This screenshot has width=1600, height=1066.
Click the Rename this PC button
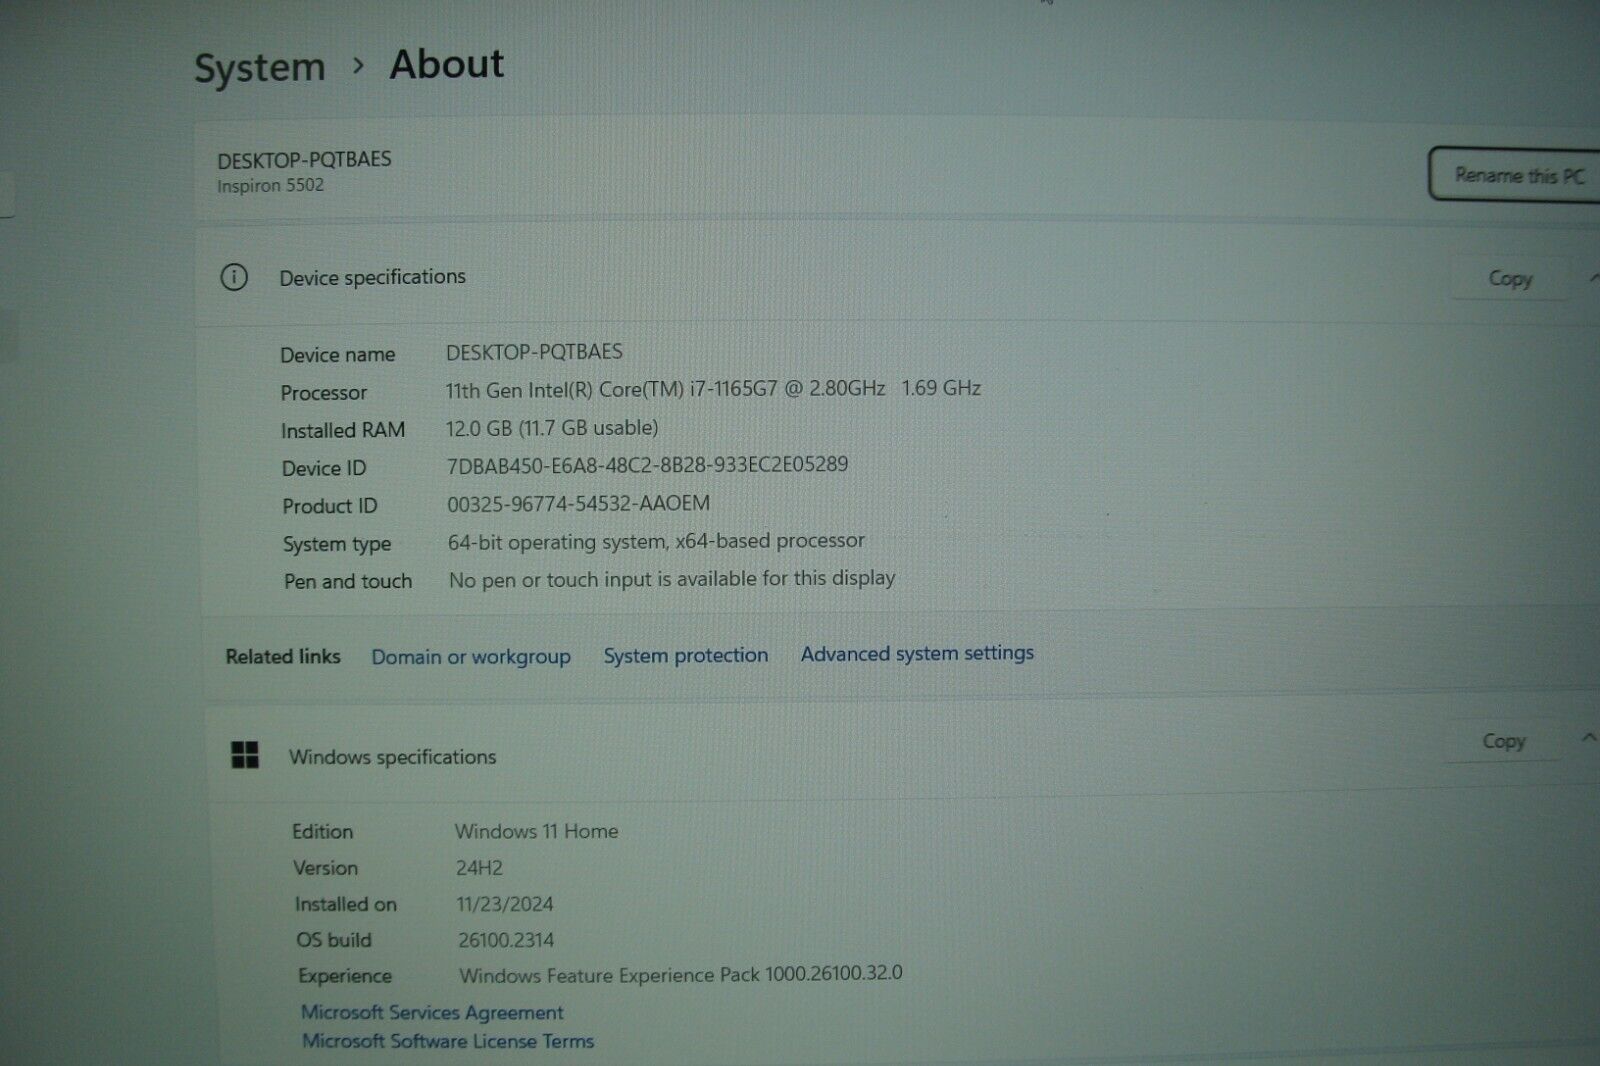[1516, 175]
